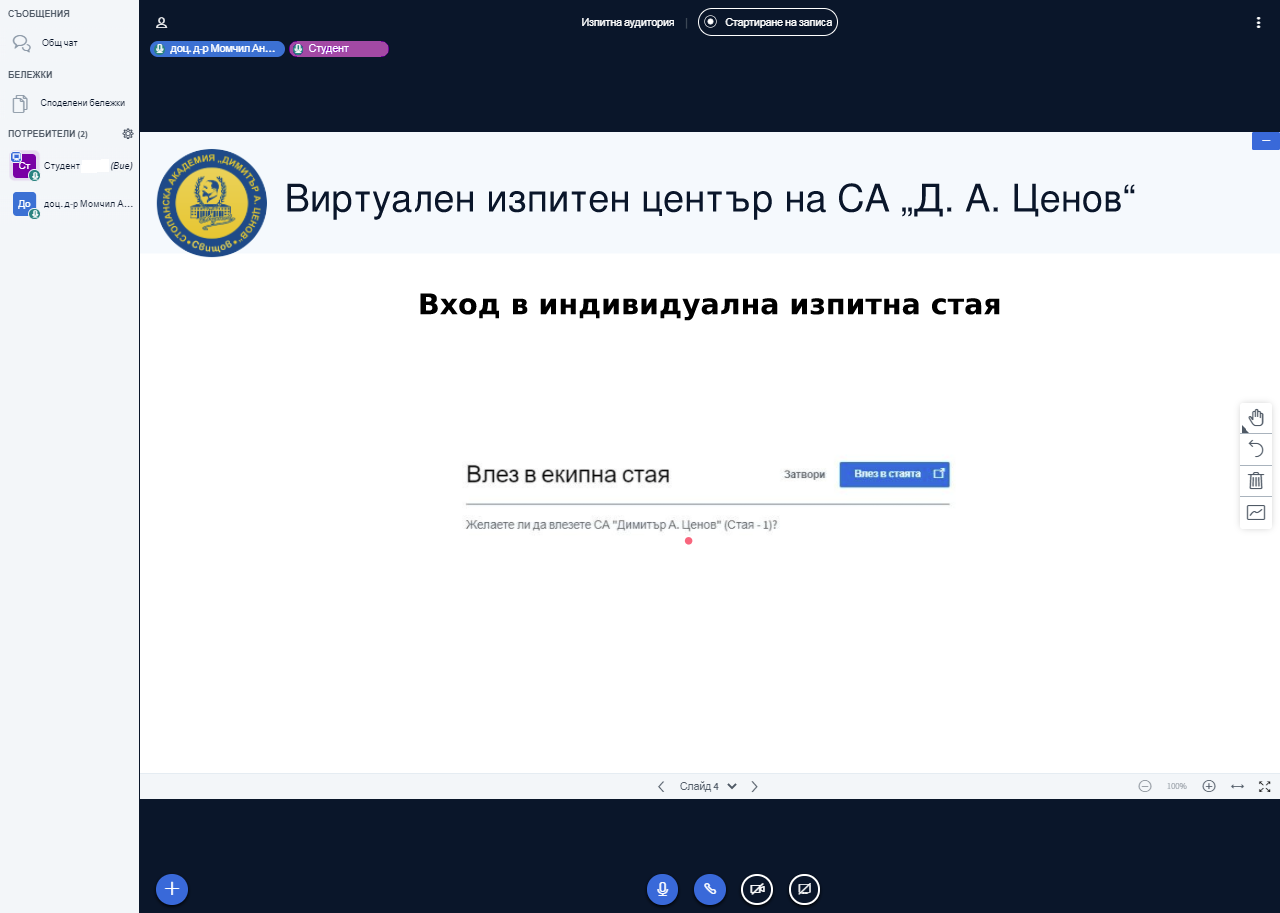Click Затвори on the slide
The width and height of the screenshot is (1280, 913).
coord(805,474)
